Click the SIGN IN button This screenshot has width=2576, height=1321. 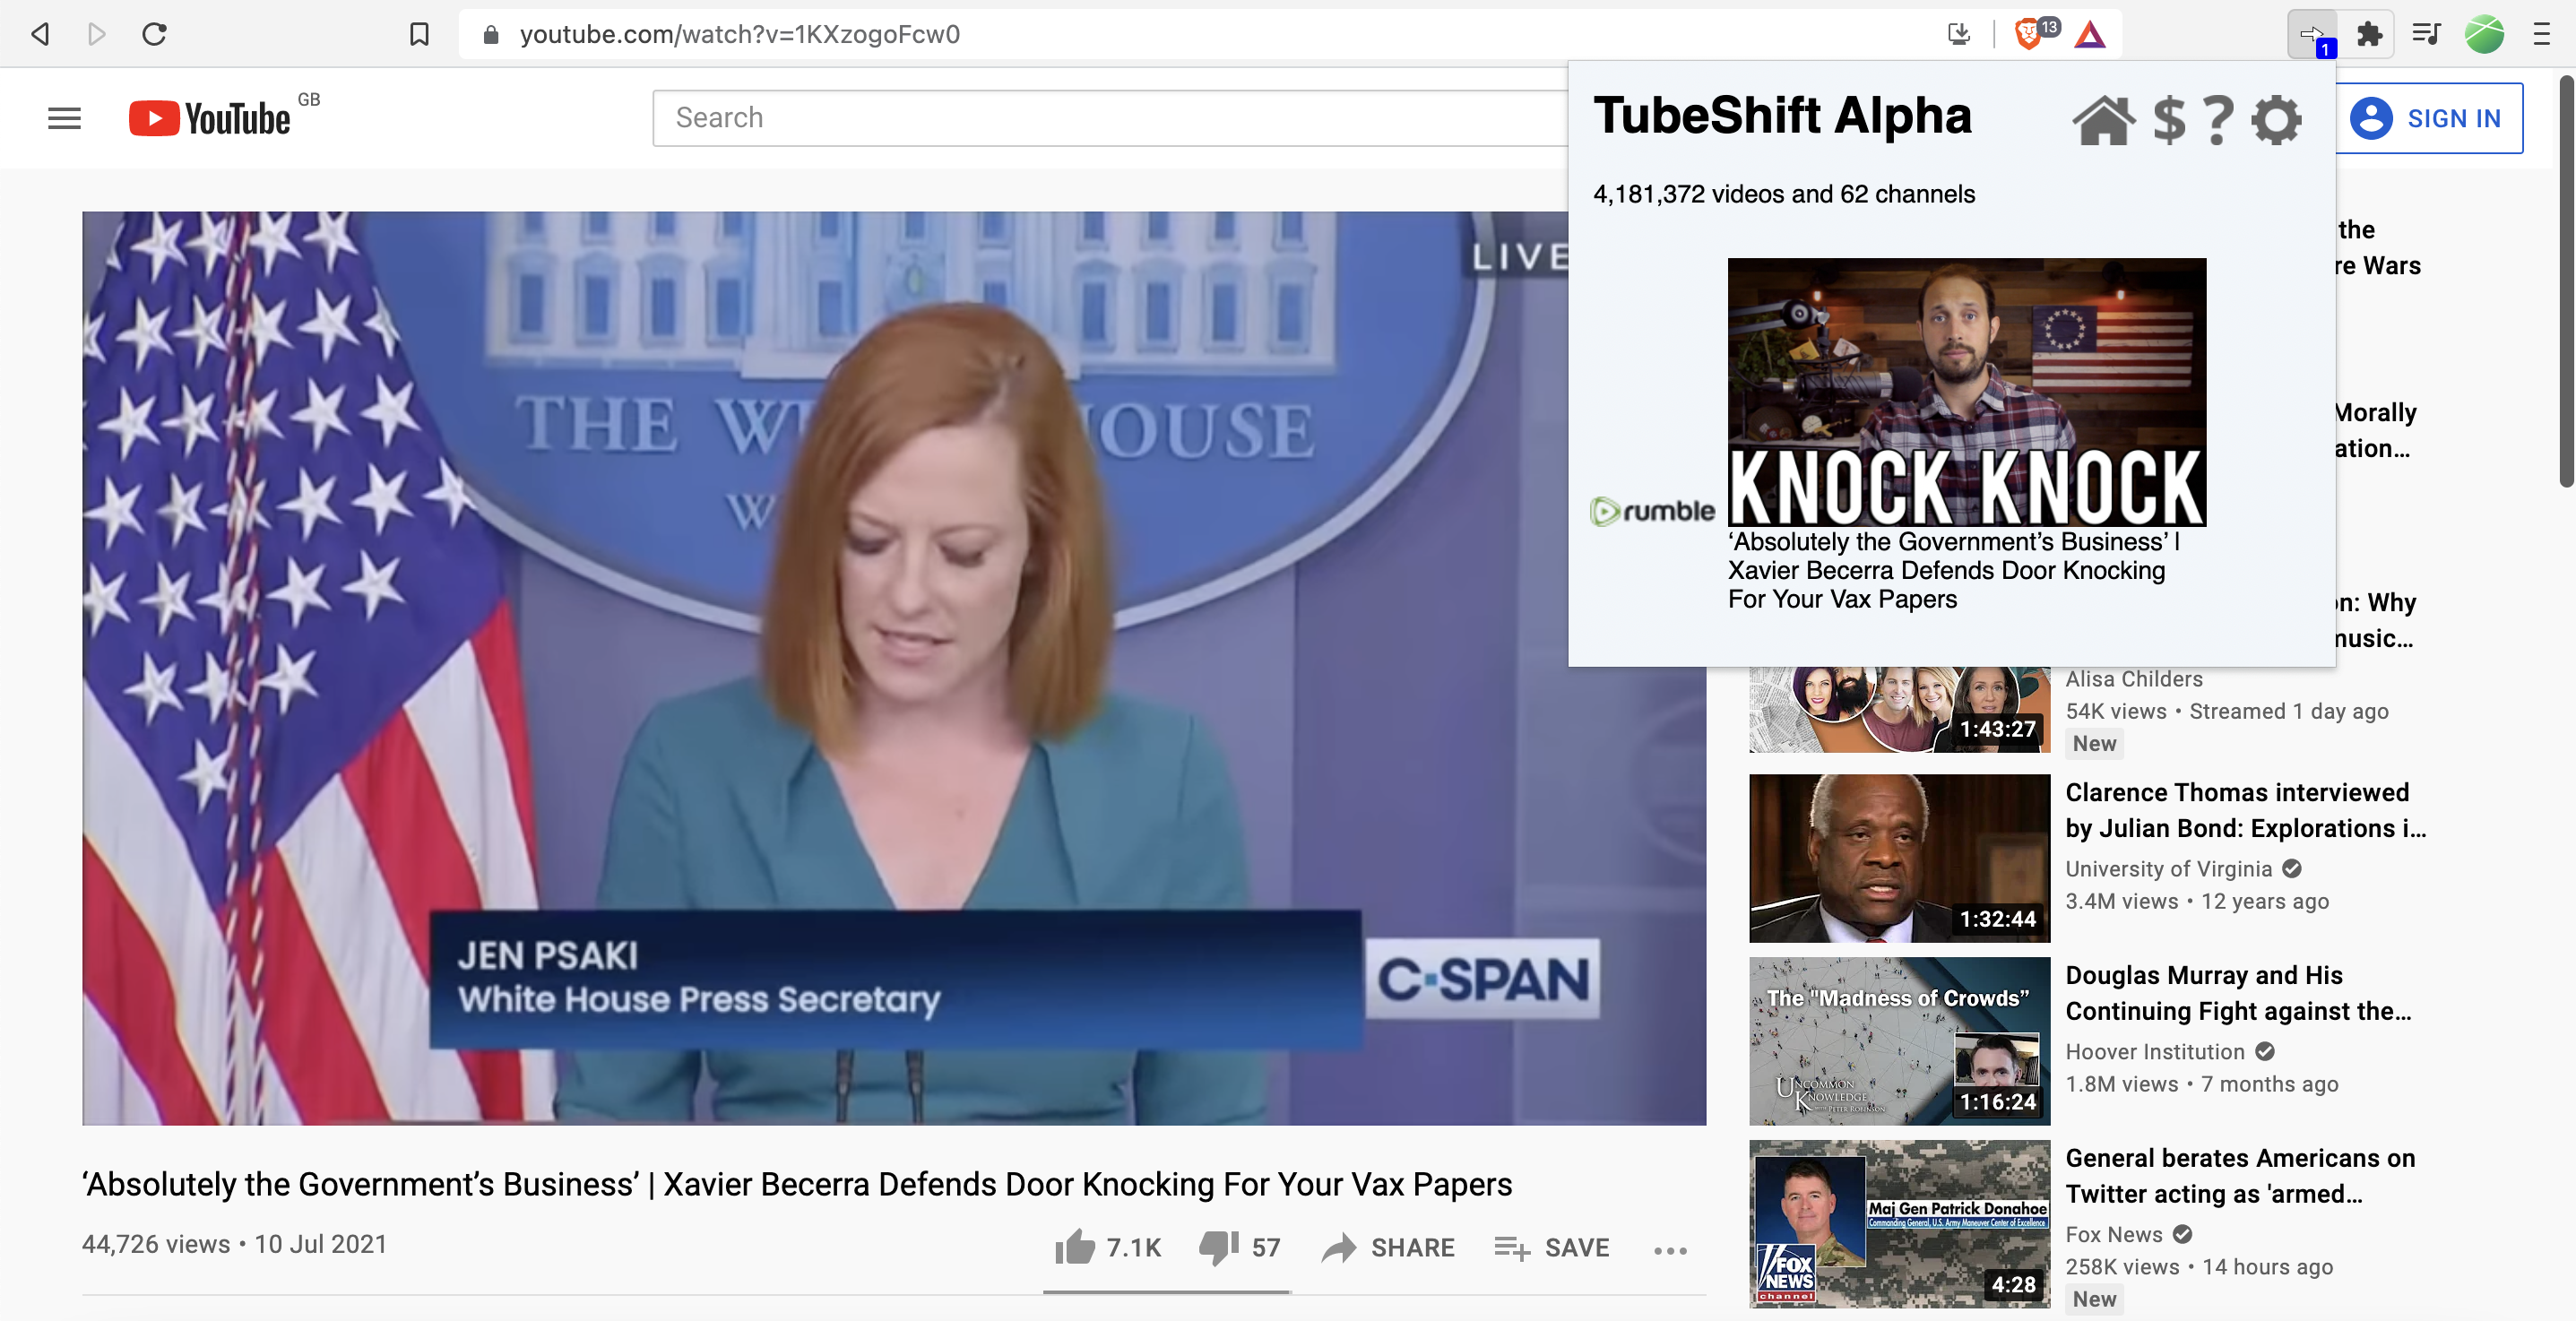point(2428,118)
